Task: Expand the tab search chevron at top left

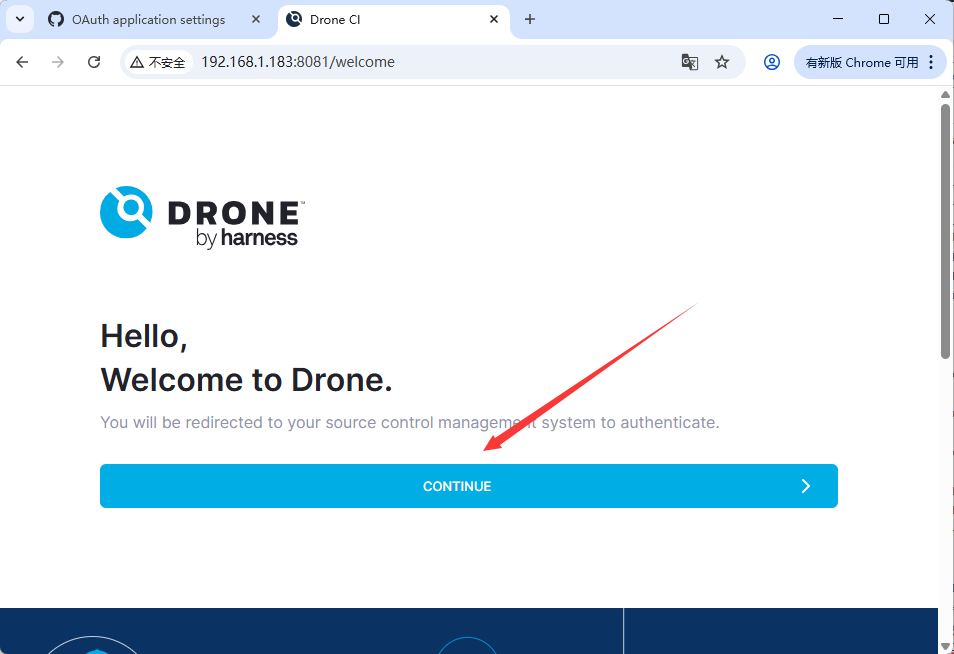Action: point(20,19)
